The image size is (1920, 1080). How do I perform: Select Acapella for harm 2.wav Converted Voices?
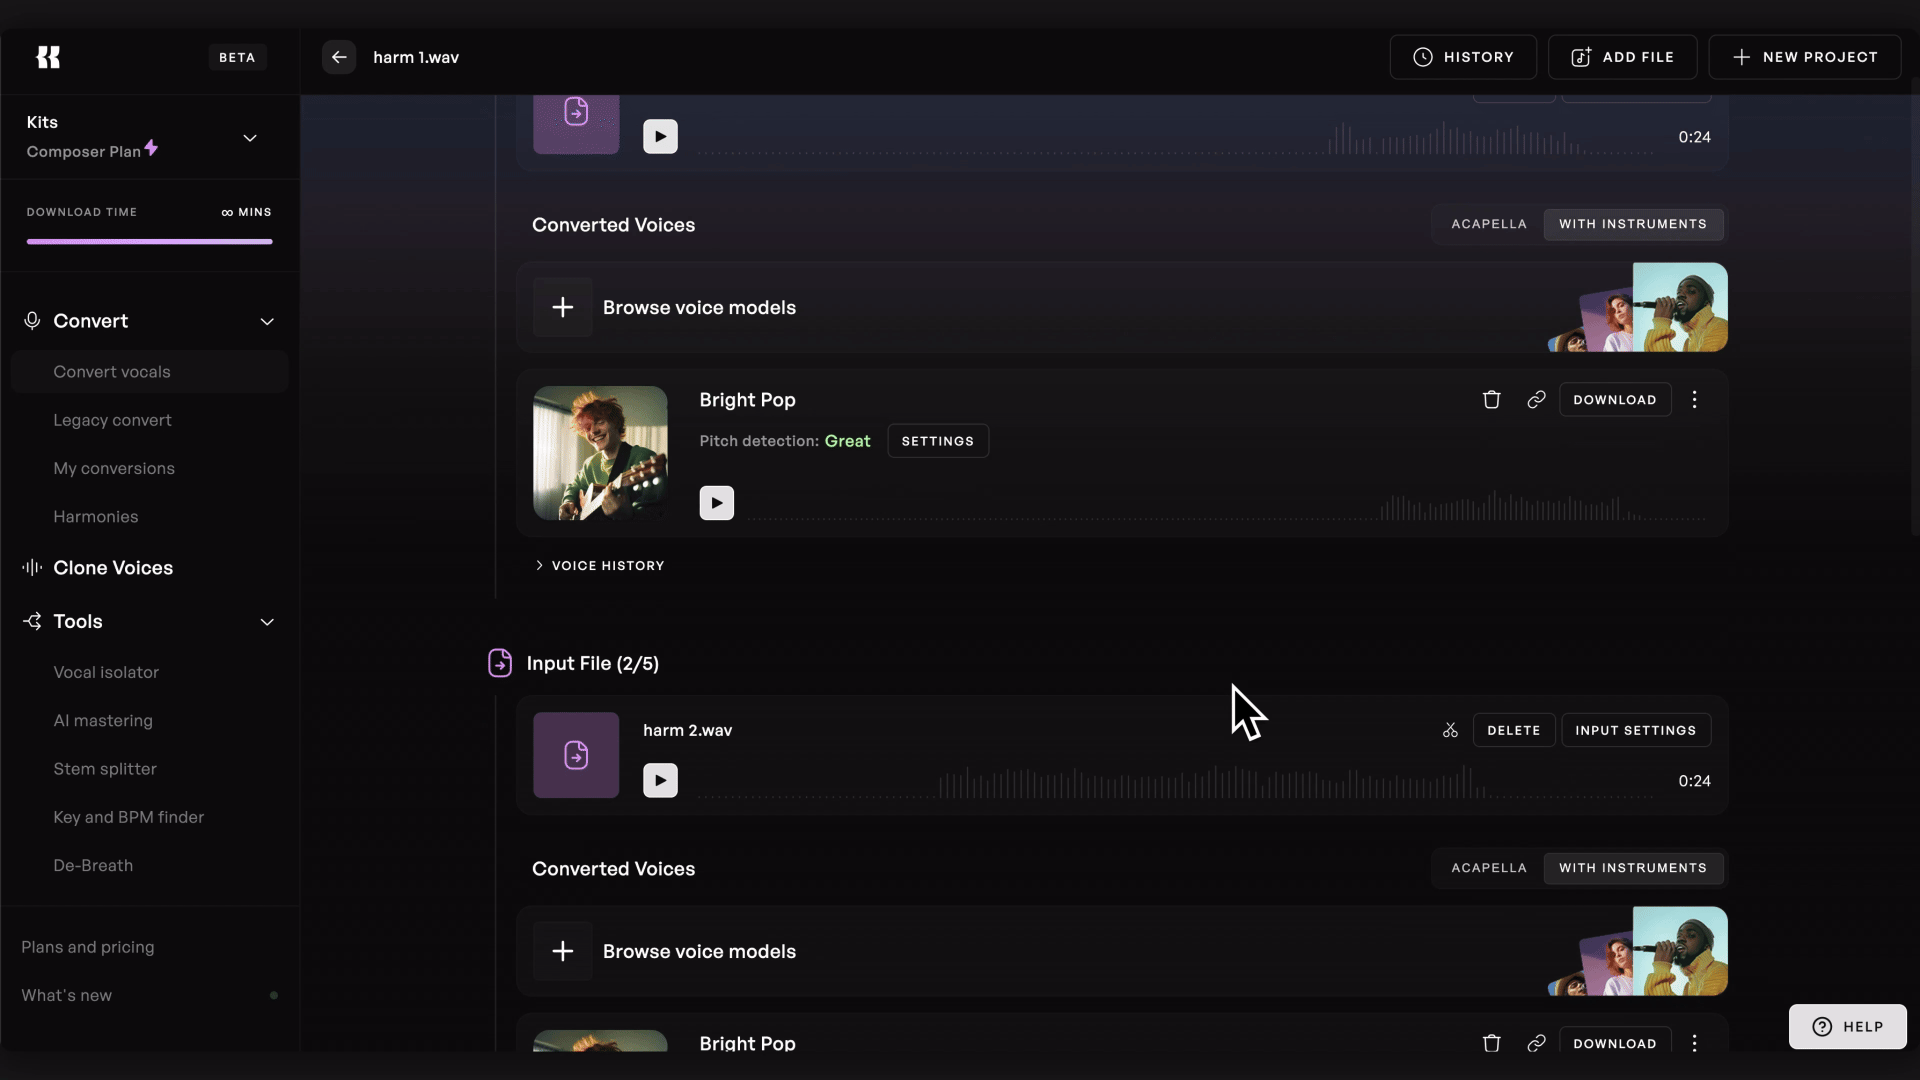click(1489, 868)
